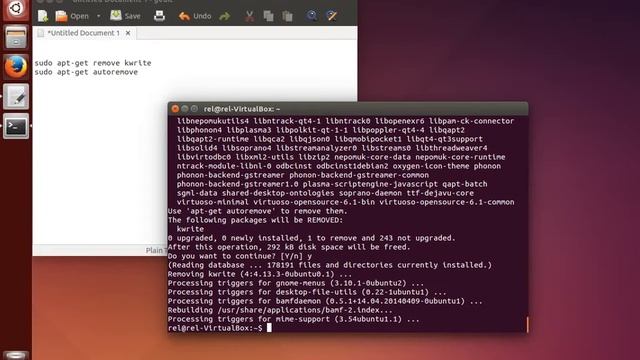Click 'Do you want to continue? [Y/n]' line
Image resolution: width=640 pixels, height=360 pixels.
pyautogui.click(x=240, y=256)
